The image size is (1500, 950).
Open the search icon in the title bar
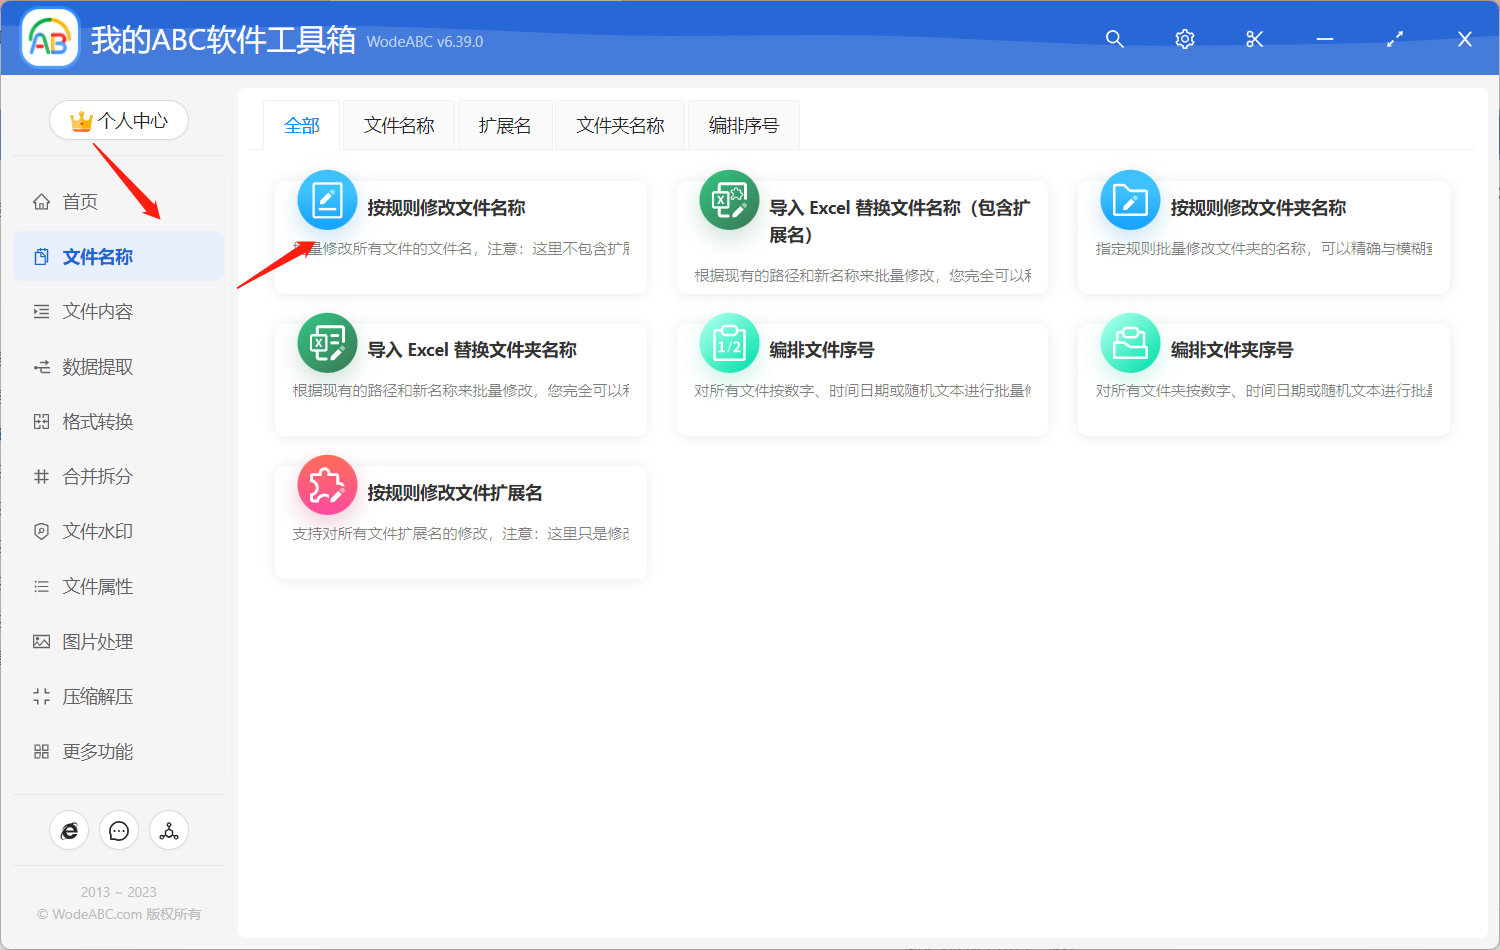coord(1114,39)
